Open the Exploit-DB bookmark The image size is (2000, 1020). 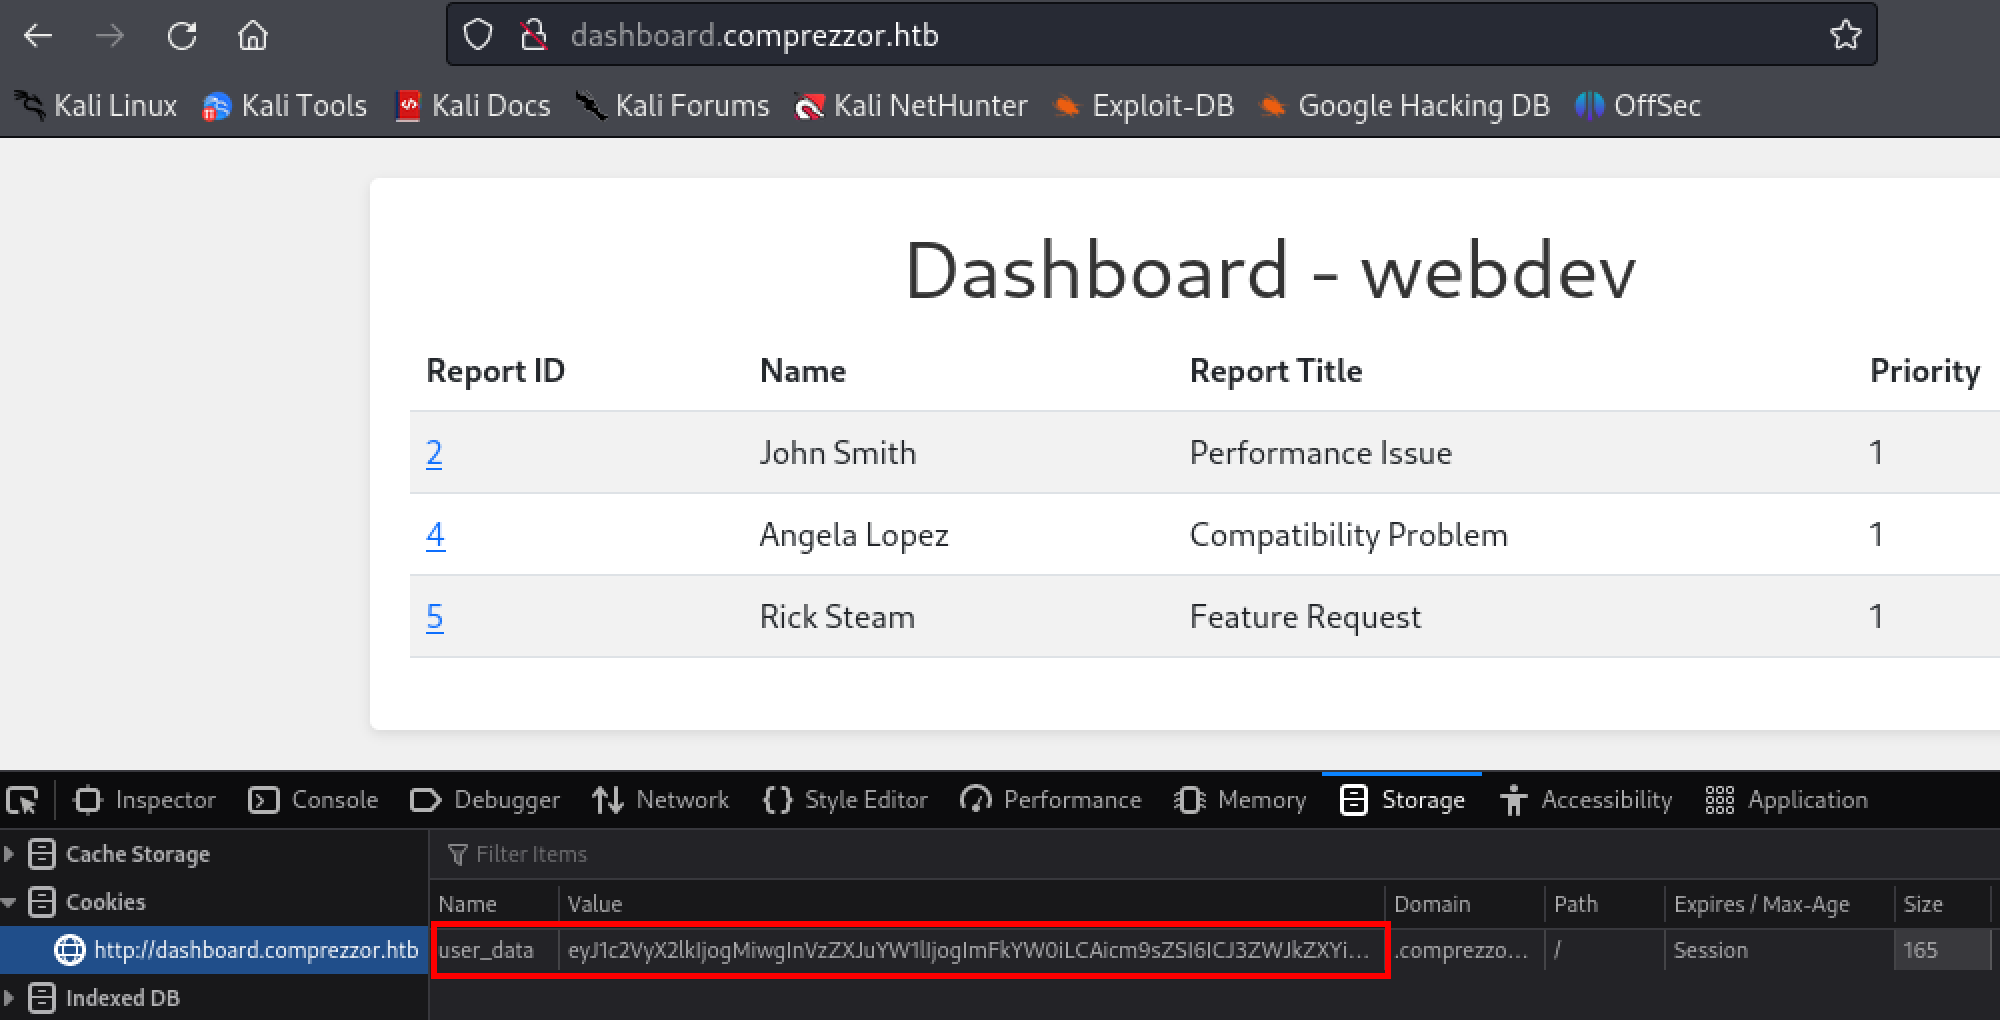(x=1144, y=106)
